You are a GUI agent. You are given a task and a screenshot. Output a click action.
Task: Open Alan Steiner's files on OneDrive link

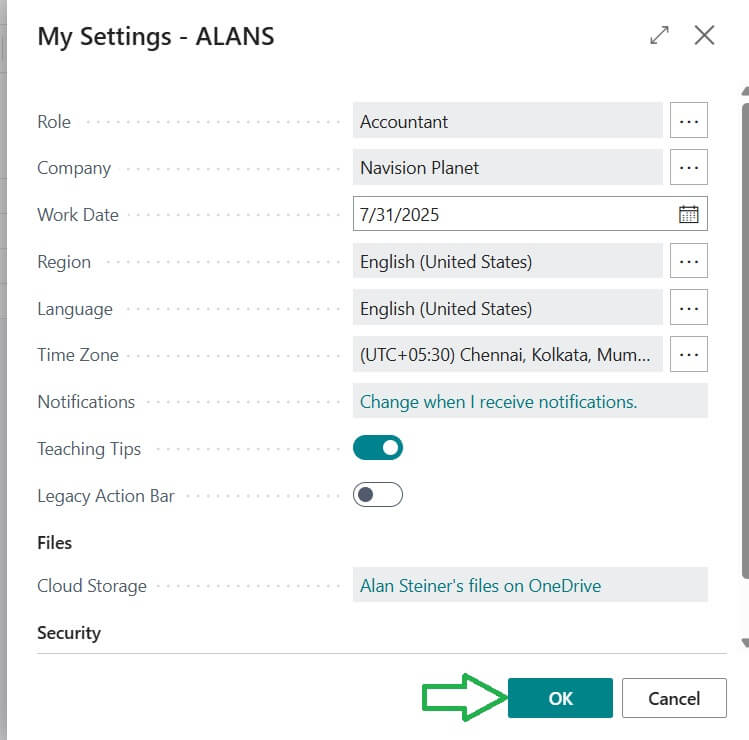click(x=481, y=585)
